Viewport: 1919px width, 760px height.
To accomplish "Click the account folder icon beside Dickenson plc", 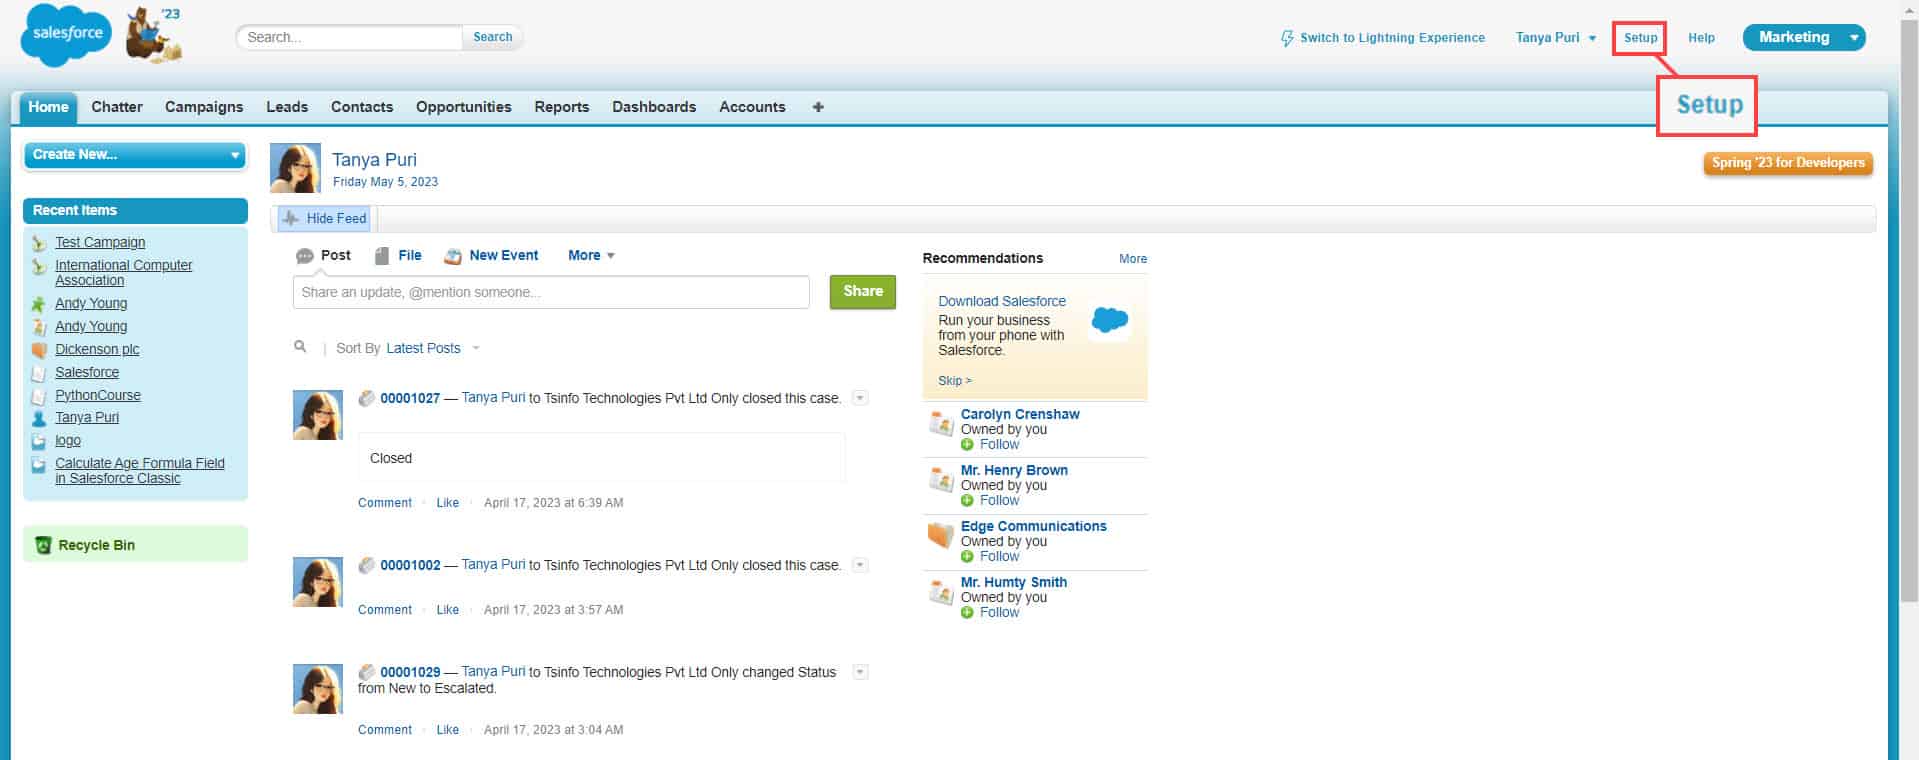I will (39, 350).
